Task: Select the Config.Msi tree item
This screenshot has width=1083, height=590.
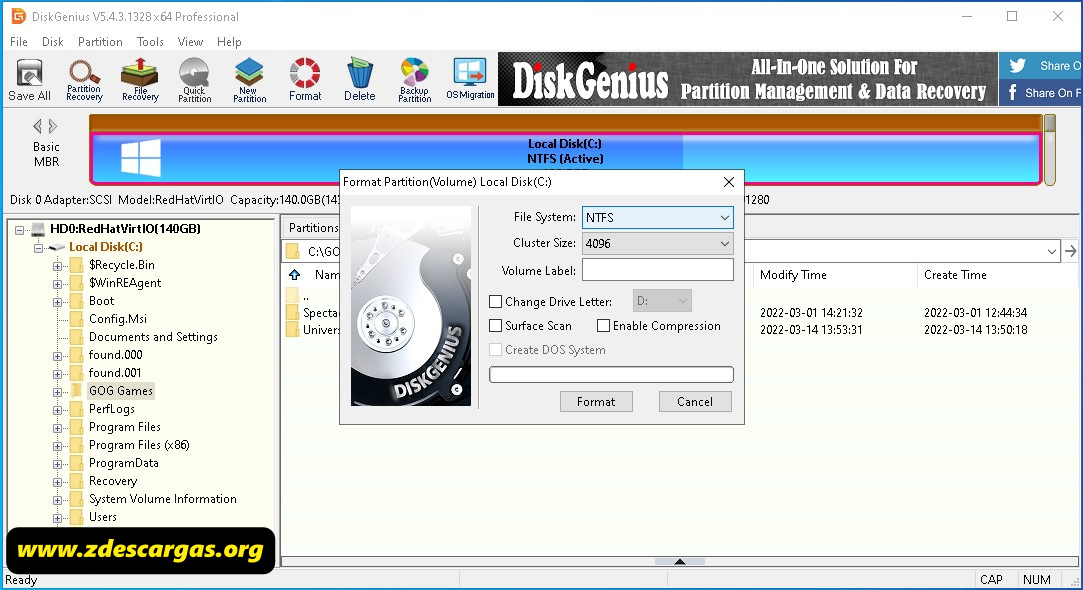Action: click(117, 318)
